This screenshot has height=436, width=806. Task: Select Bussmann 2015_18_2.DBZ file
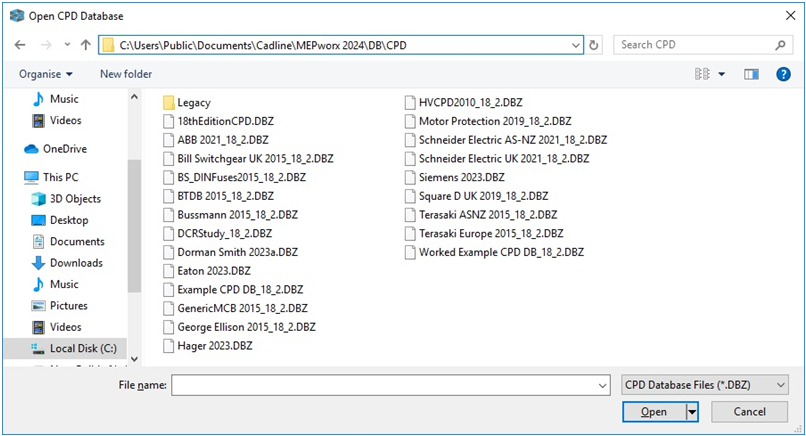(x=231, y=215)
